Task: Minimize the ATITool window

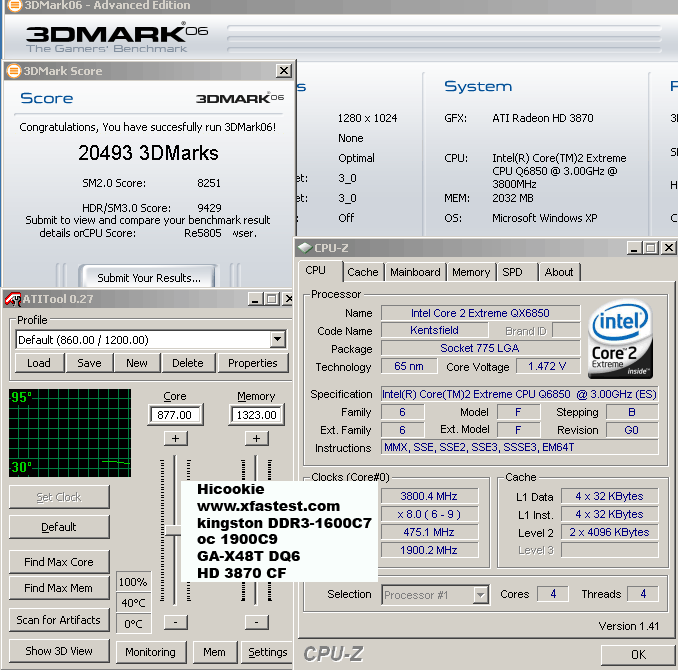Action: [256, 298]
